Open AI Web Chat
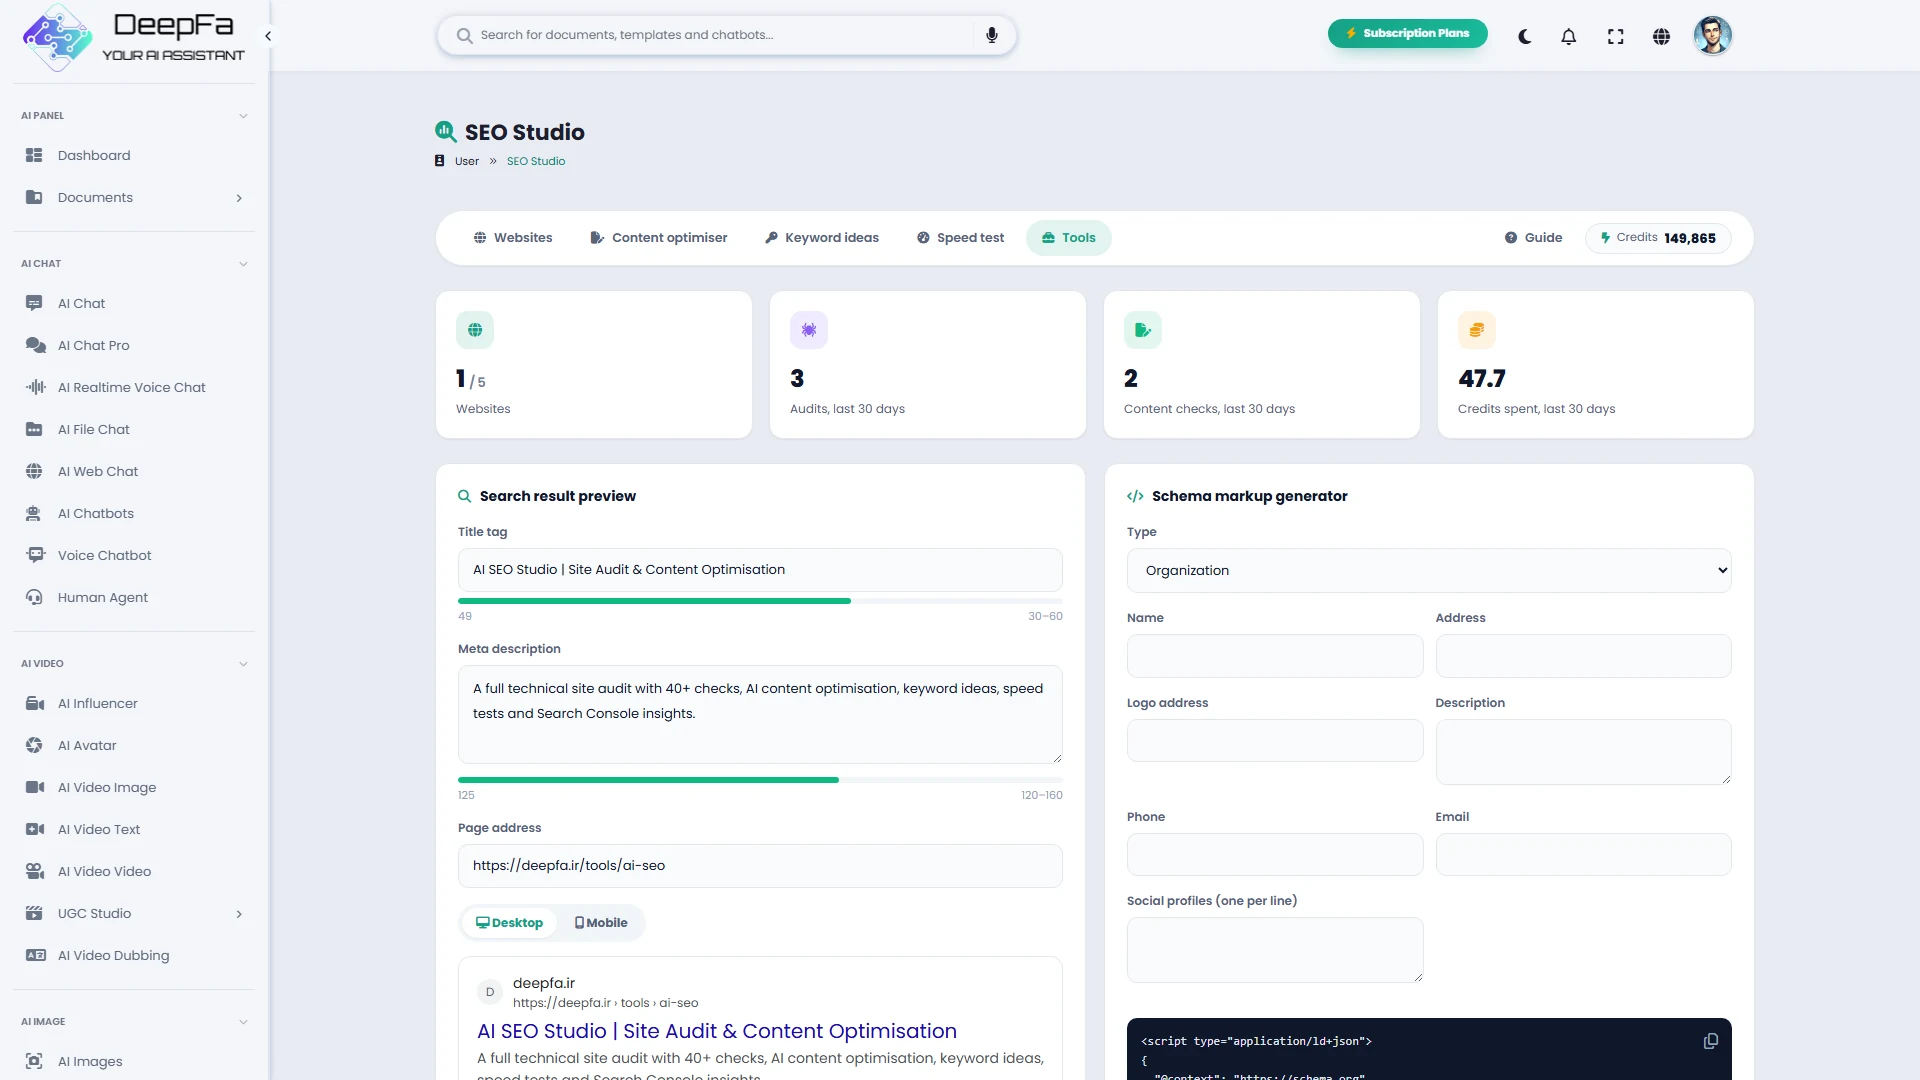Image resolution: width=1920 pixels, height=1080 pixels. [x=134, y=471]
